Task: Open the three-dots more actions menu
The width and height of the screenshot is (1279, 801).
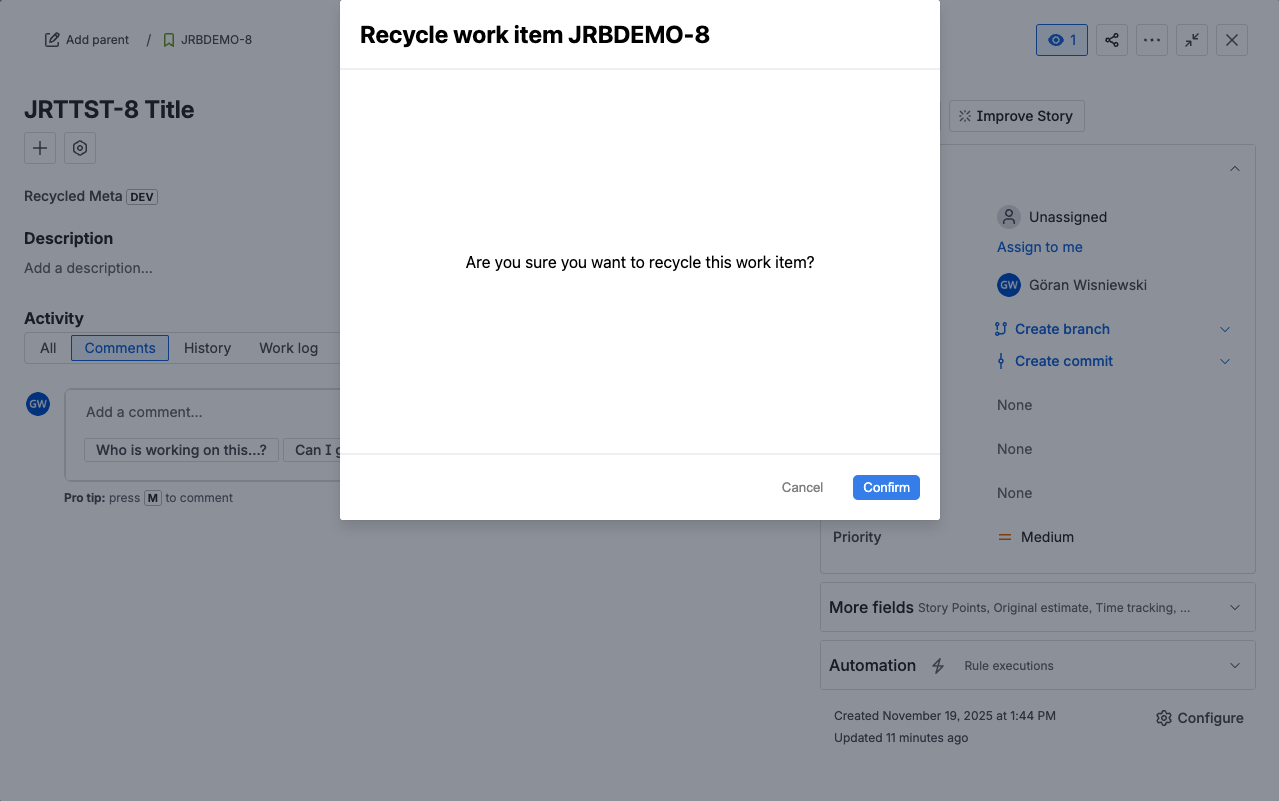Action: coord(1151,40)
